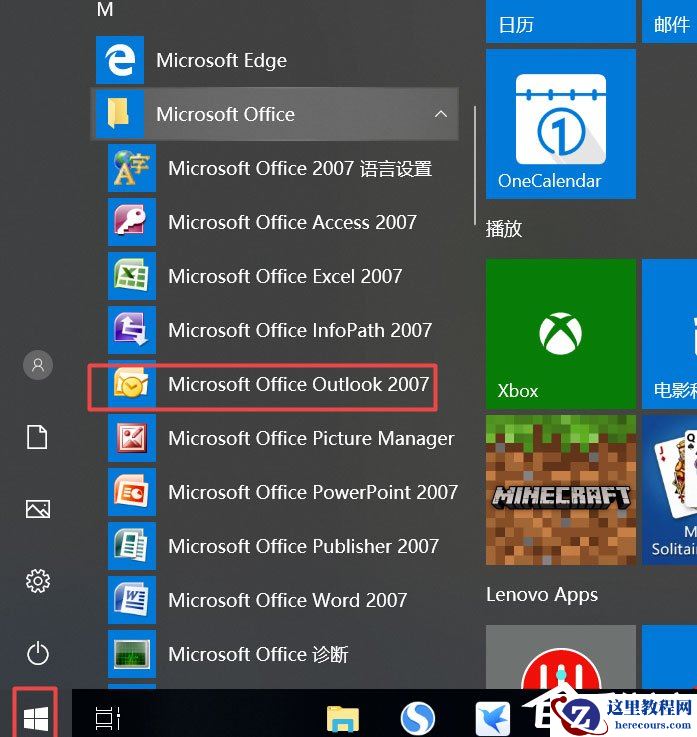This screenshot has width=697, height=737.
Task: Open the Xbox tile
Action: point(561,334)
